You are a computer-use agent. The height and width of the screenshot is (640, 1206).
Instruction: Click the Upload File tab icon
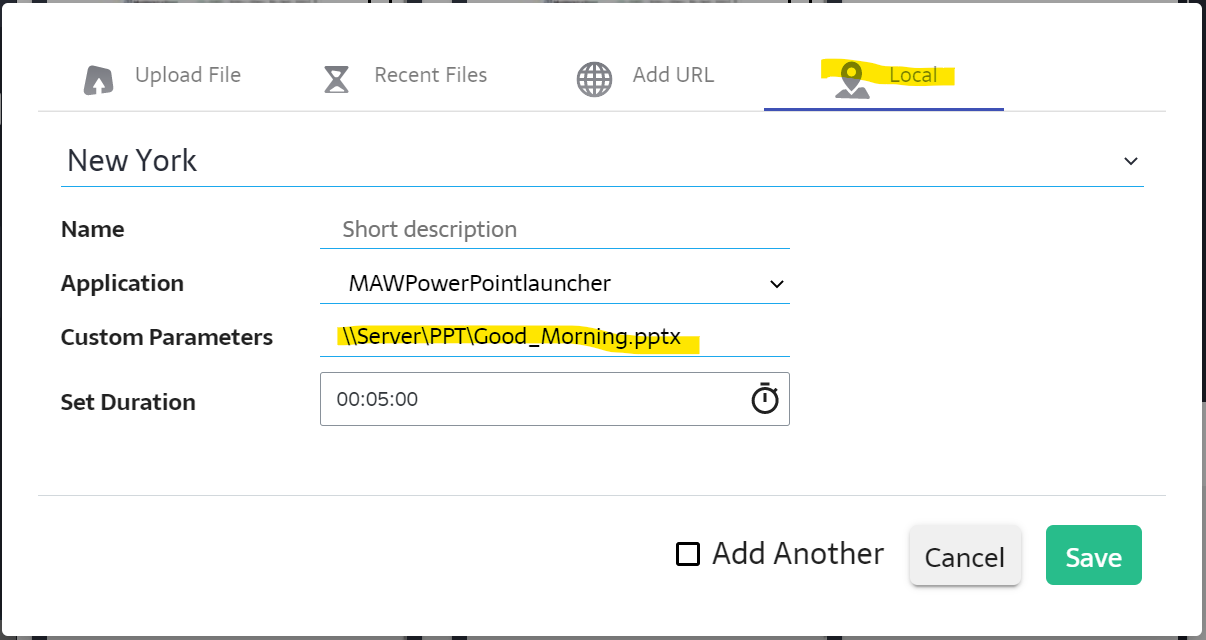click(98, 79)
